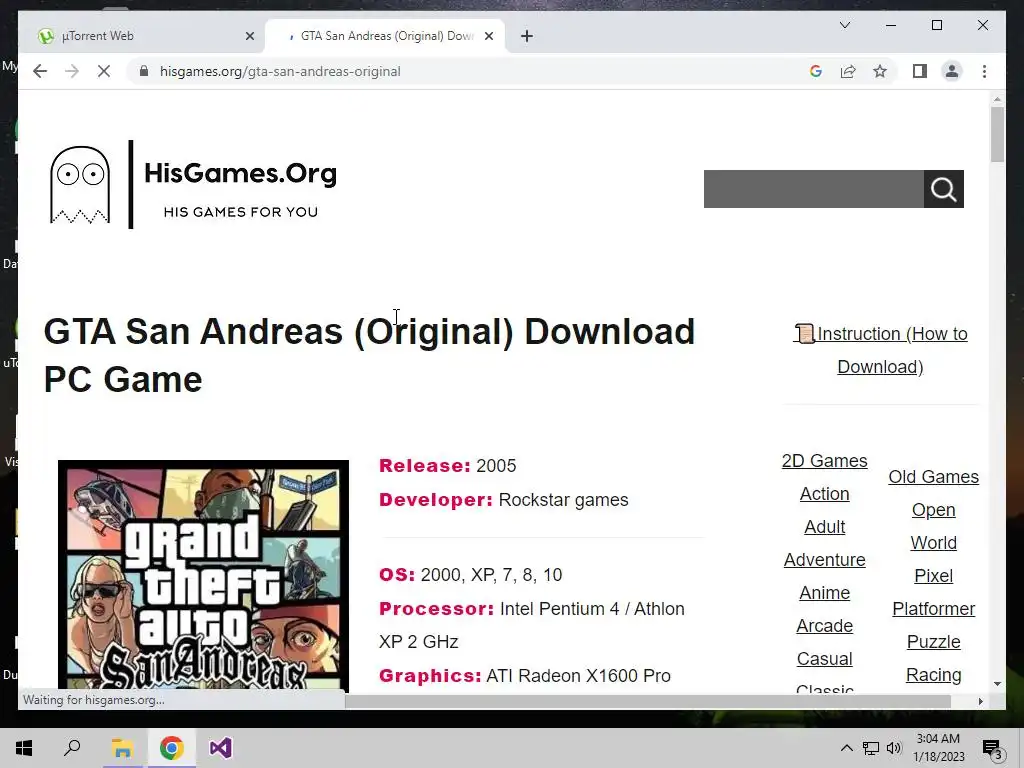Open the Open World category
This screenshot has width=1024, height=768.
click(x=934, y=526)
